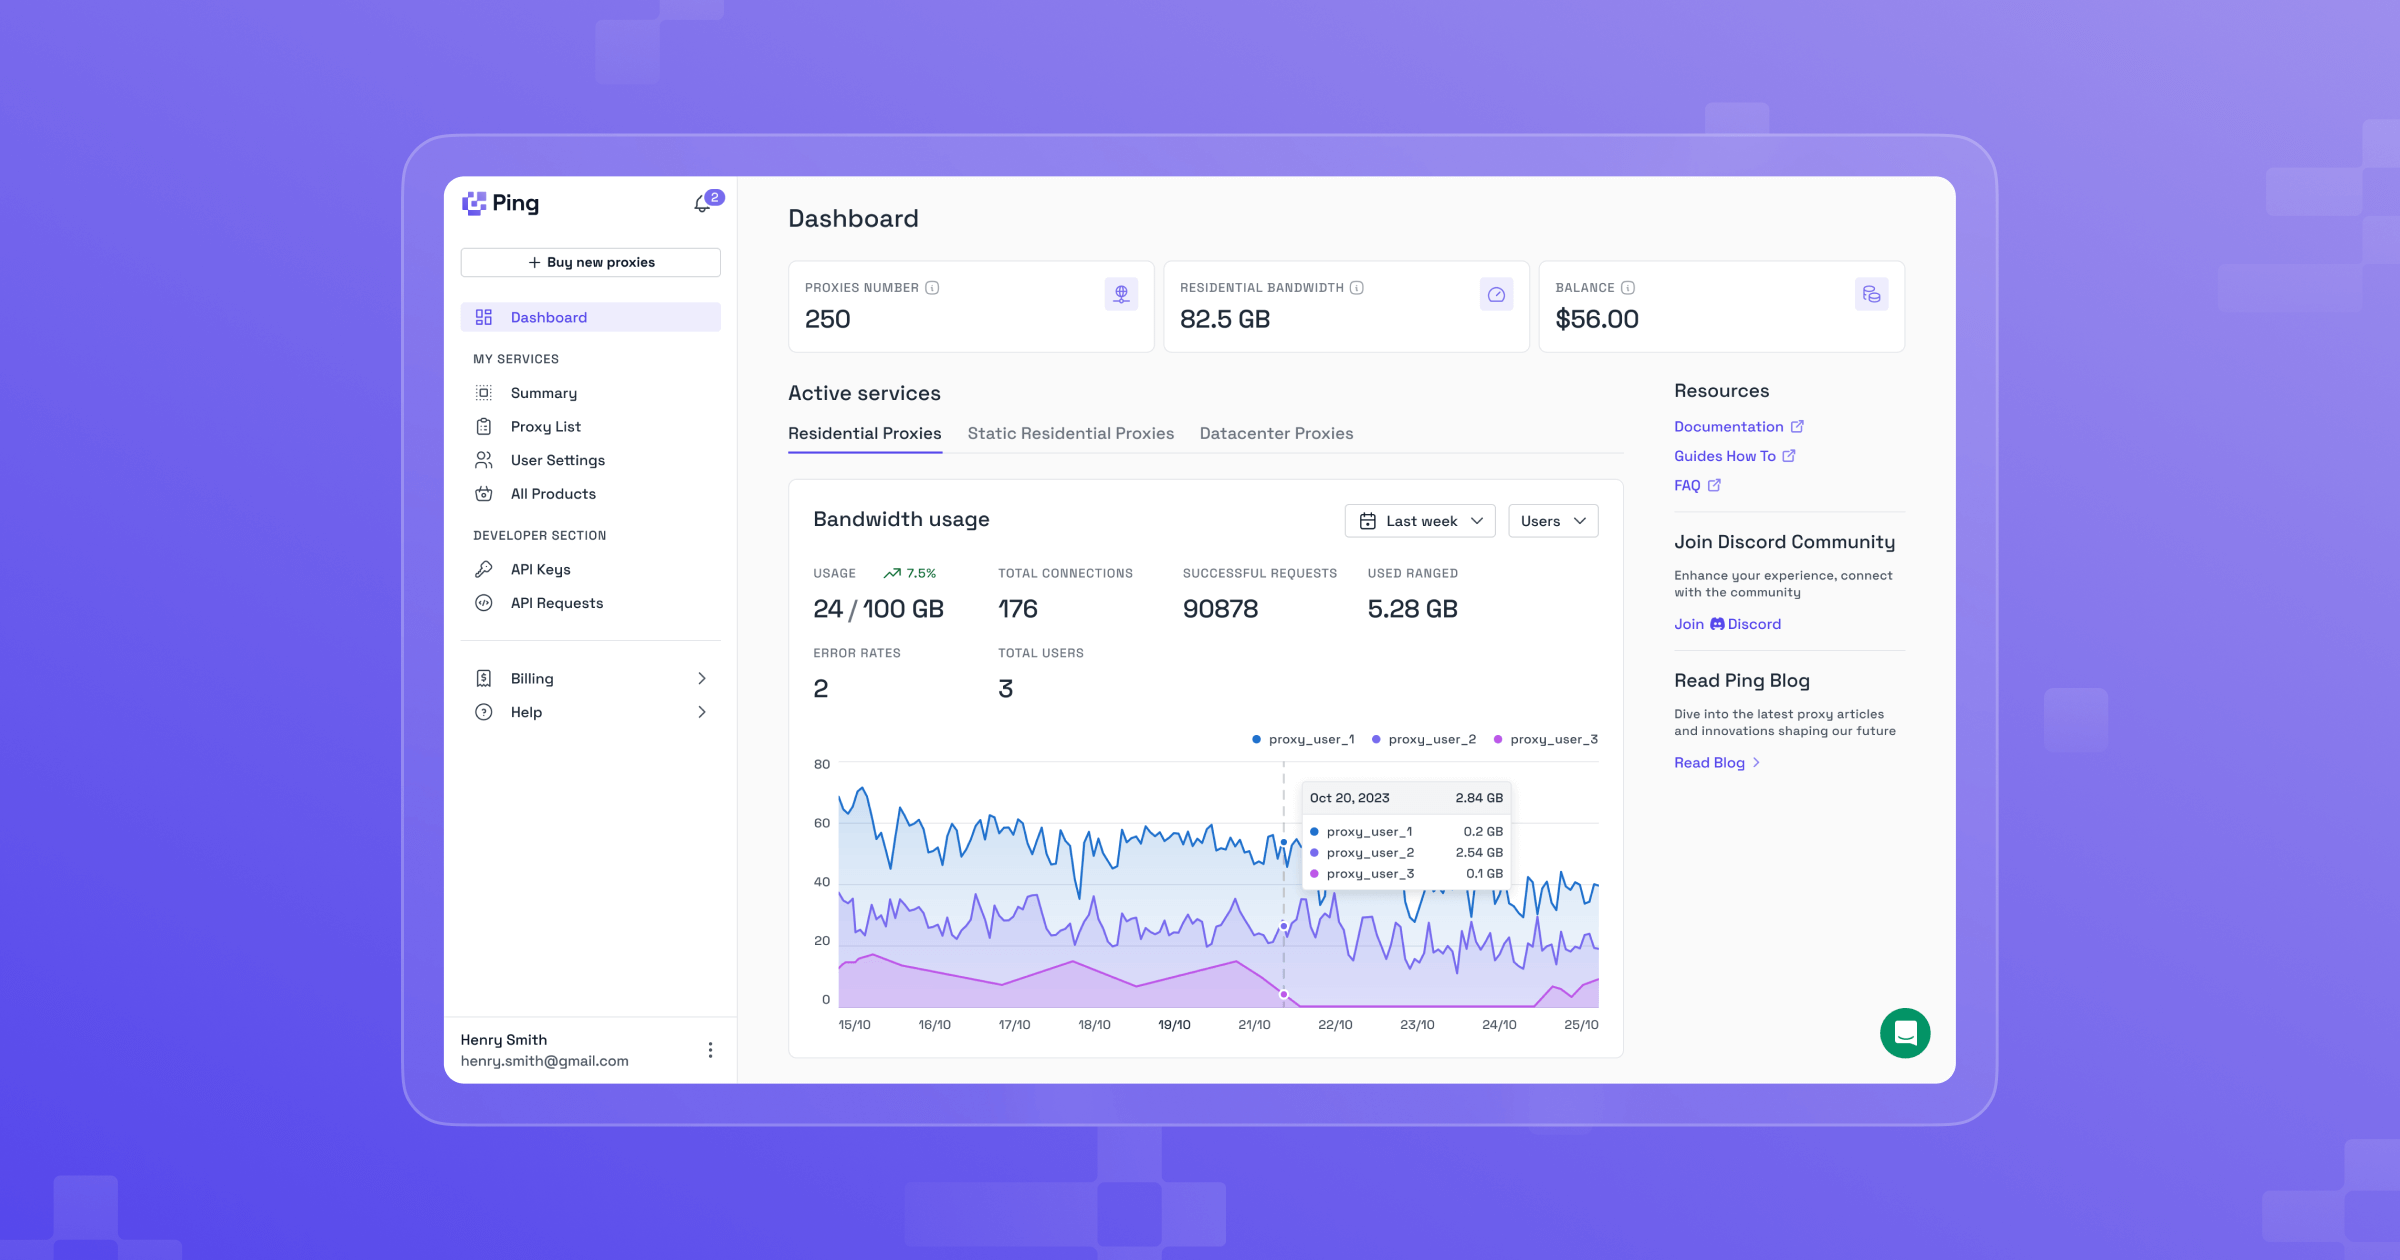Click the gauge icon on Residential Bandwidth card
Viewport: 2400px width, 1260px height.
(1496, 293)
